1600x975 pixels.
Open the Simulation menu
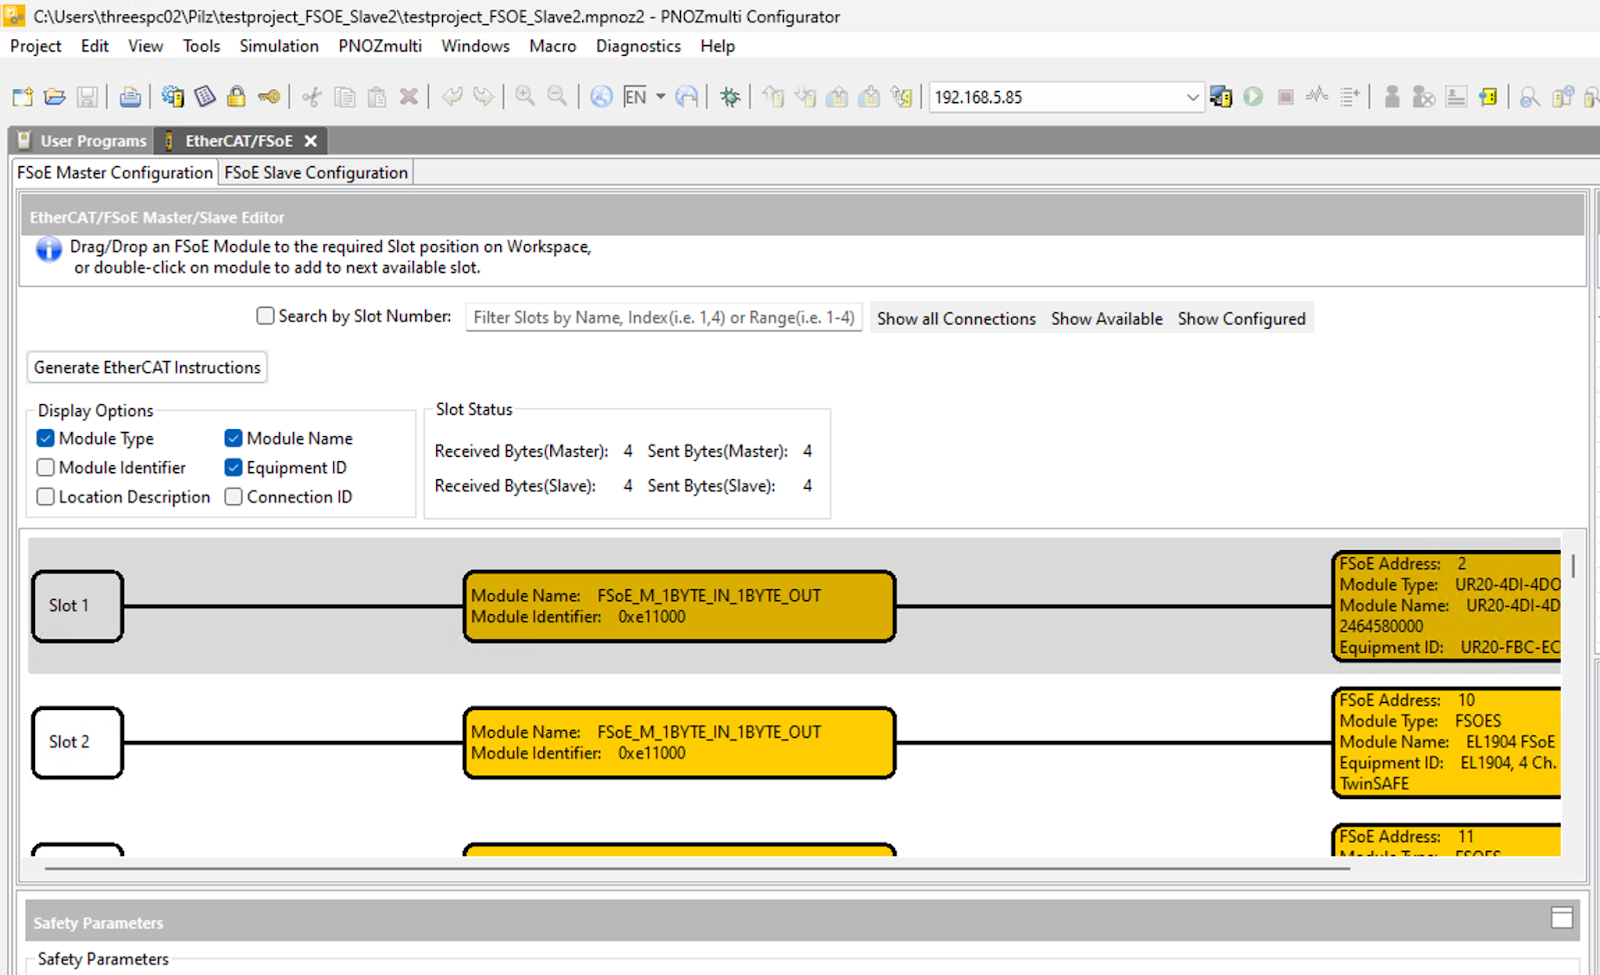279,46
